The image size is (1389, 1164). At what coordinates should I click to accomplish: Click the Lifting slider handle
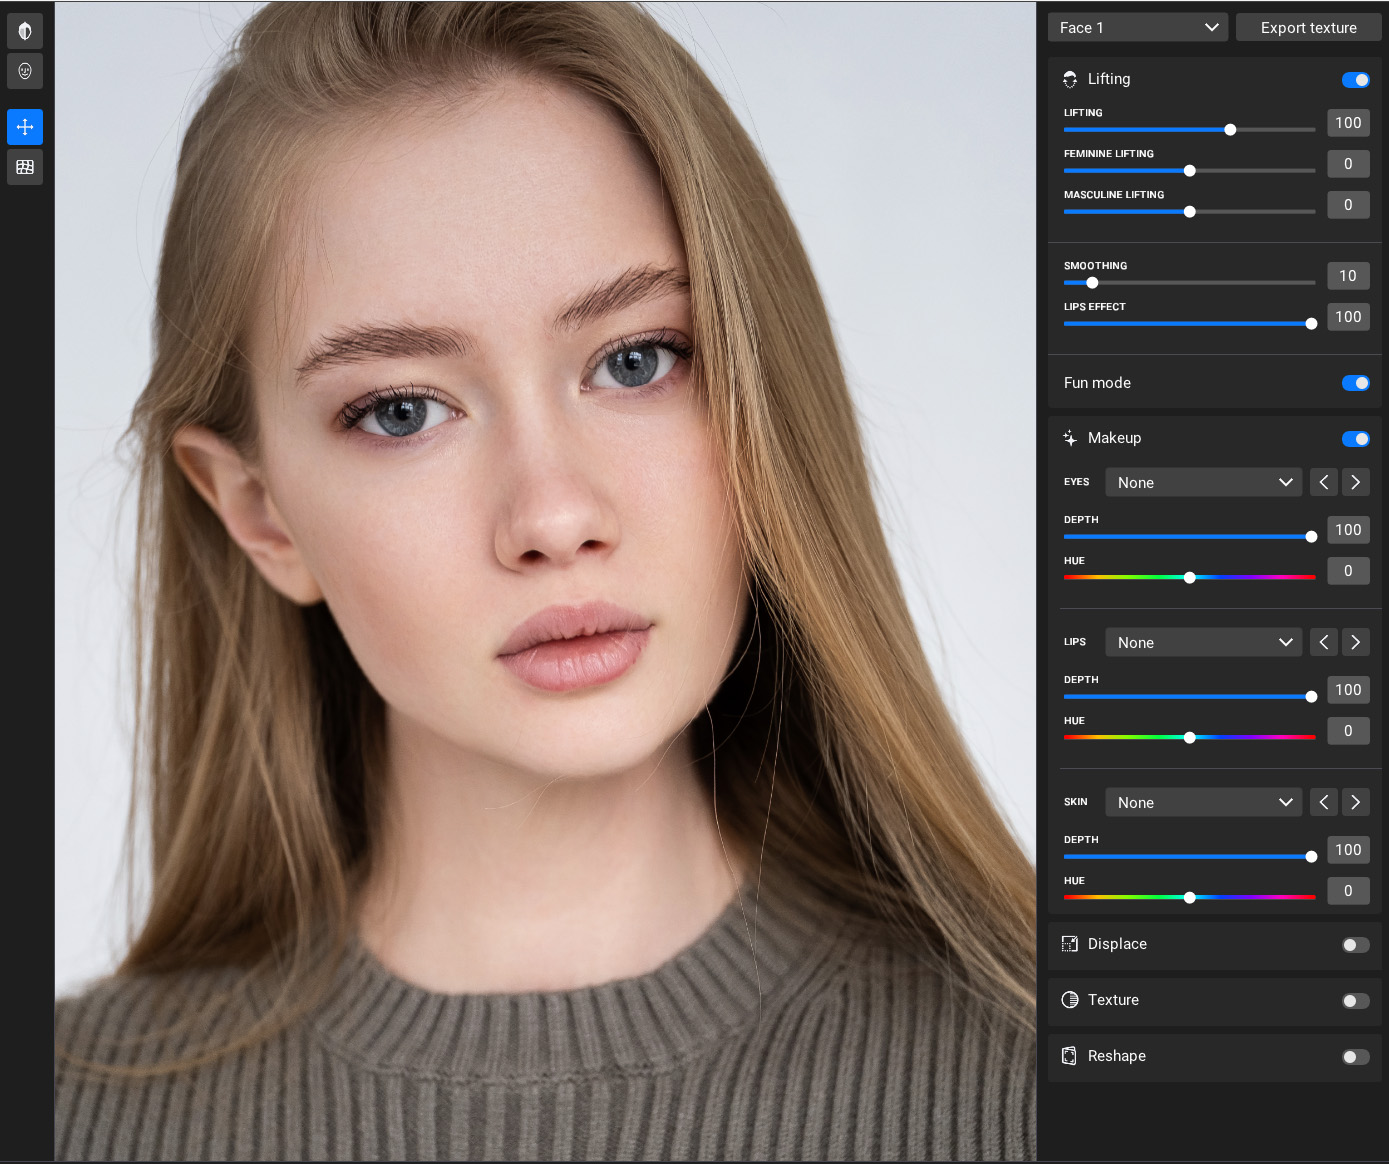[x=1231, y=130]
